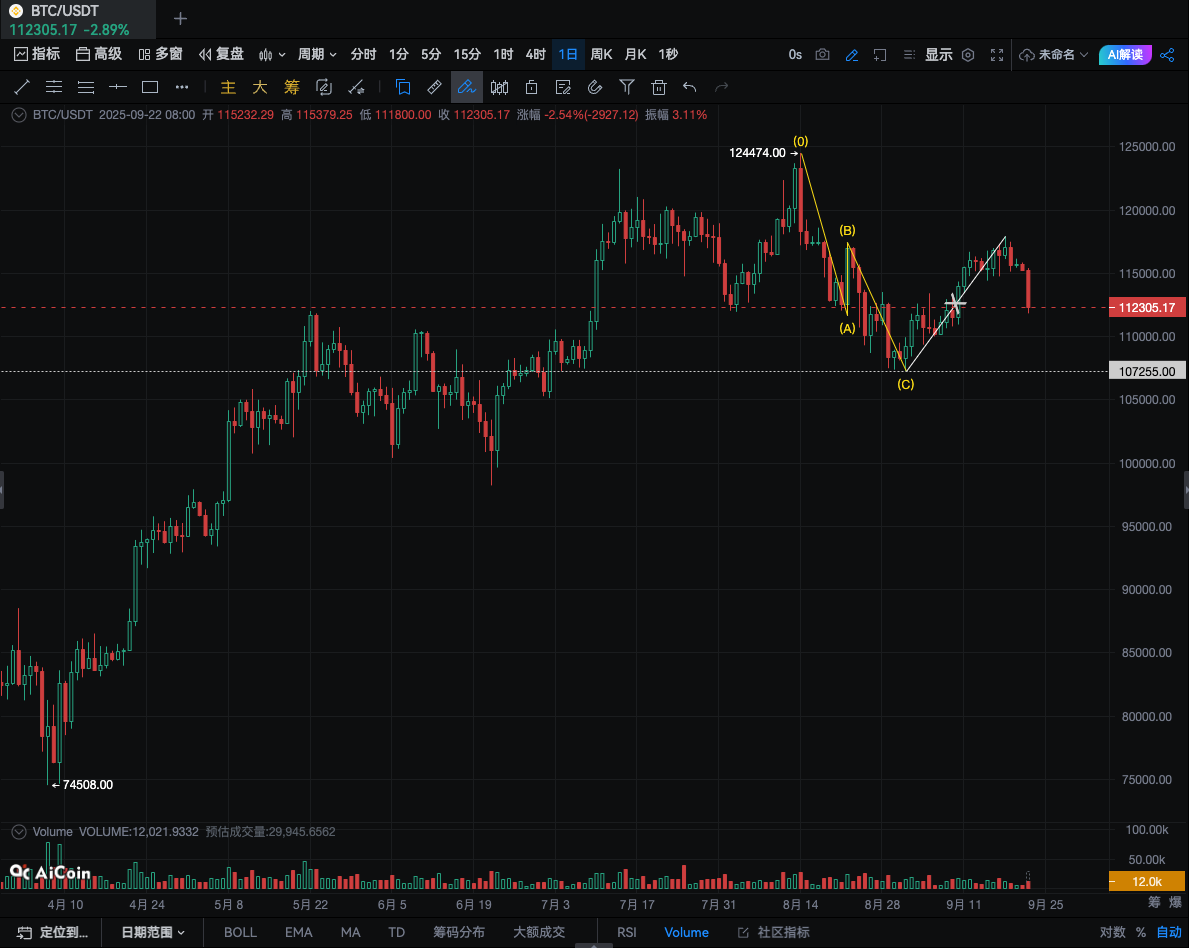Select the 1分 interval
Screen dimensions: 1189x948
click(399, 54)
